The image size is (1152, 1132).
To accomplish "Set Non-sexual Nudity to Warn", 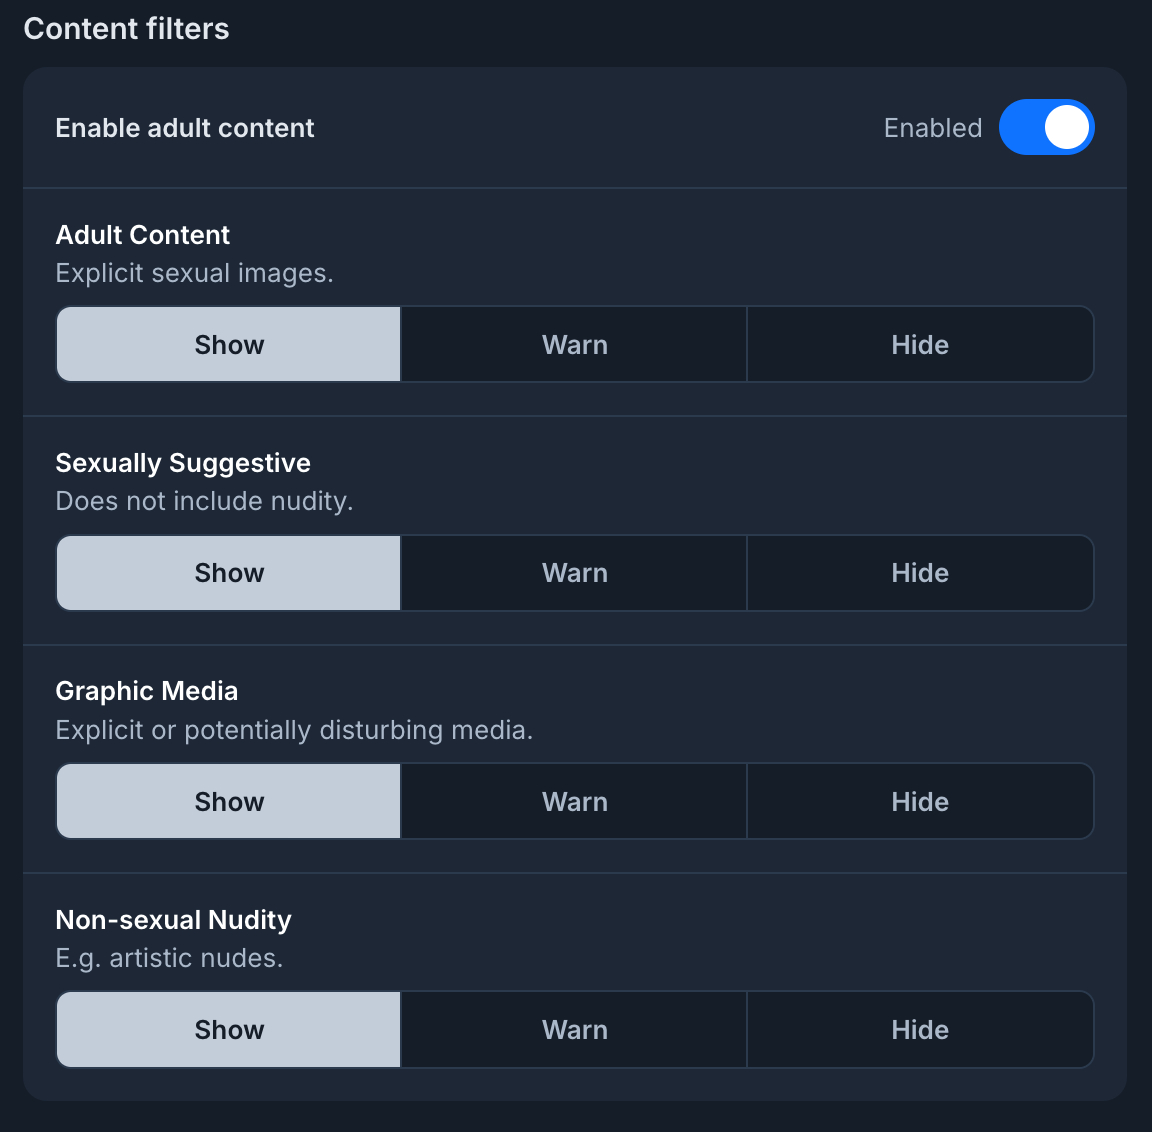I will (x=574, y=1030).
